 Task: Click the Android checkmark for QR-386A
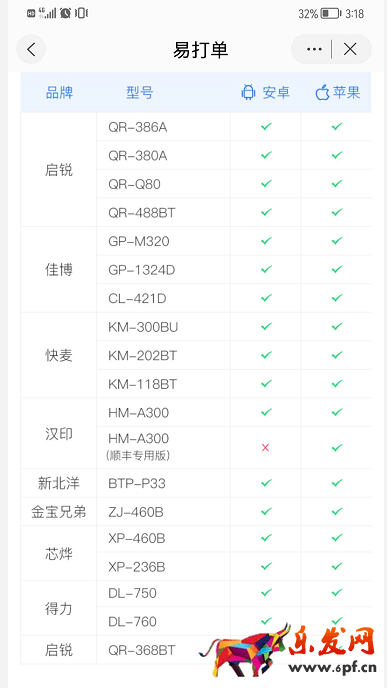[x=266, y=127]
